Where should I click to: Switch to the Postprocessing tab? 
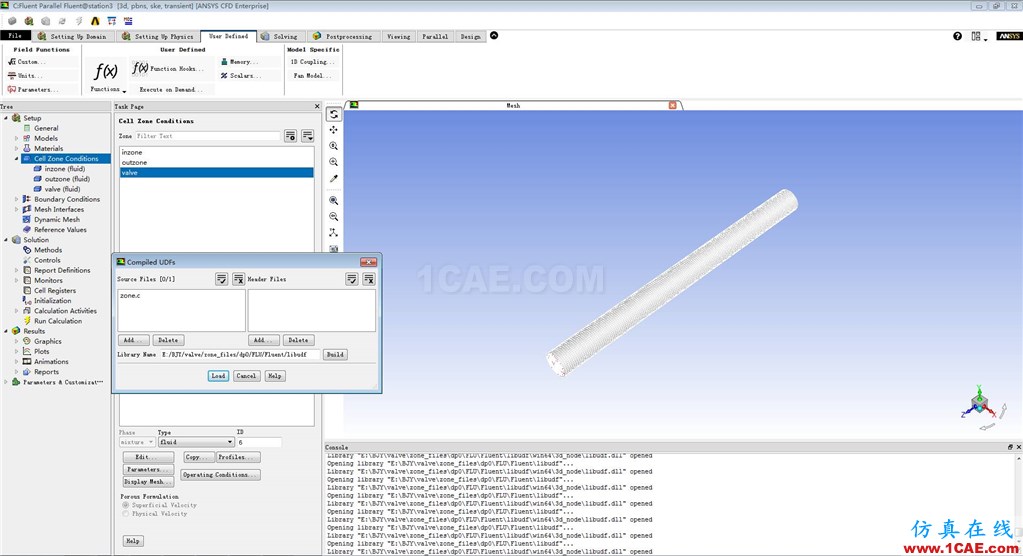[x=343, y=37]
